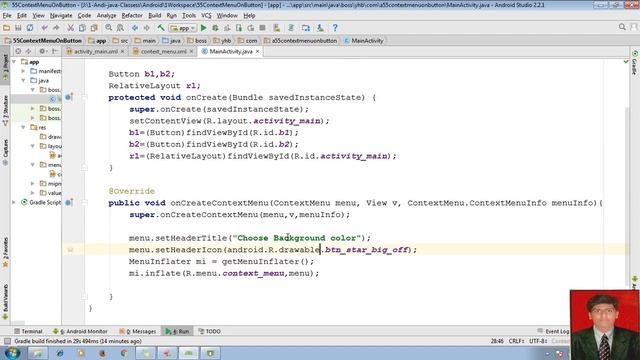Click the Open folder toolbar icon
Viewport: 640px width, 360px height.
7,28
